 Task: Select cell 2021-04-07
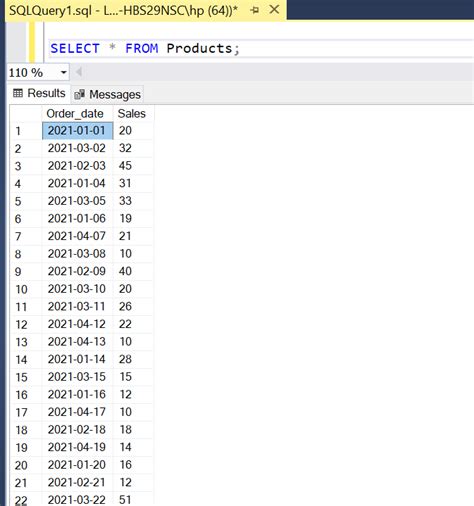point(77,236)
